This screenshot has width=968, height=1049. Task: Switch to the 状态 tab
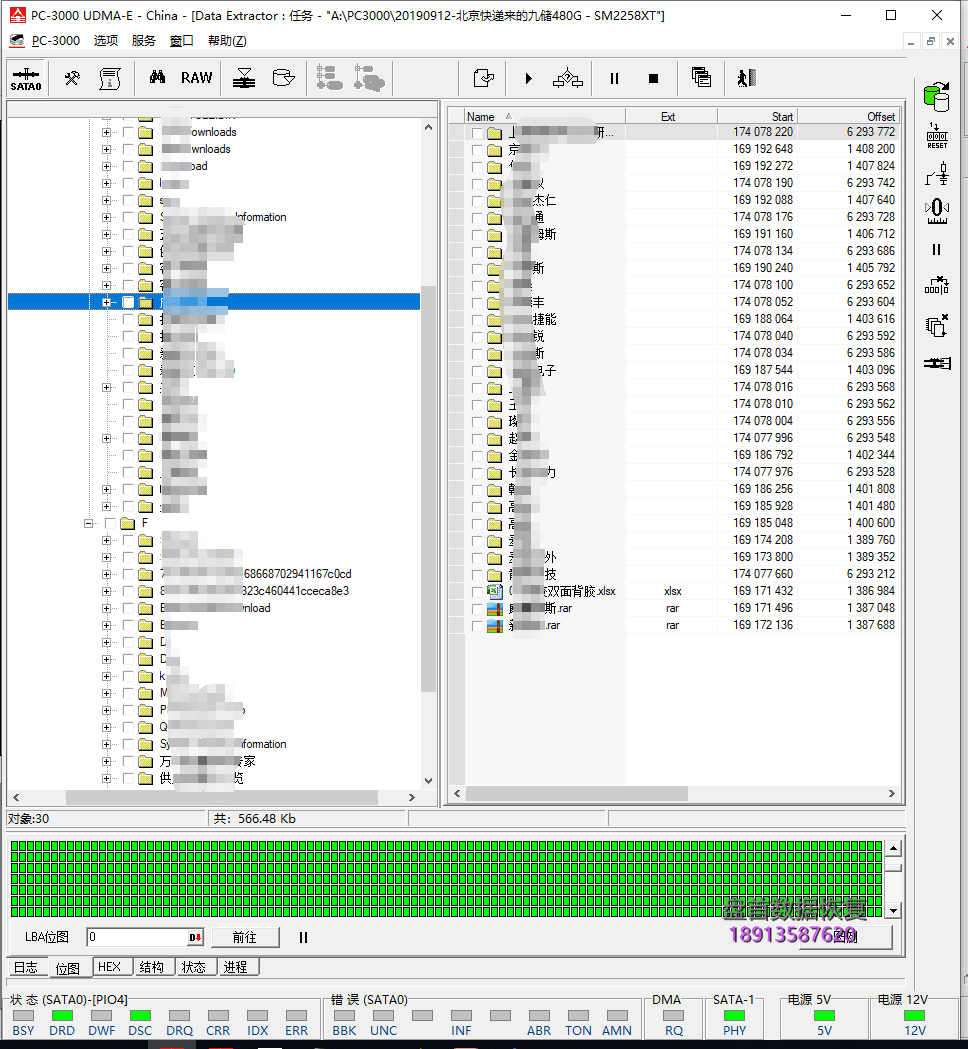tap(194, 967)
